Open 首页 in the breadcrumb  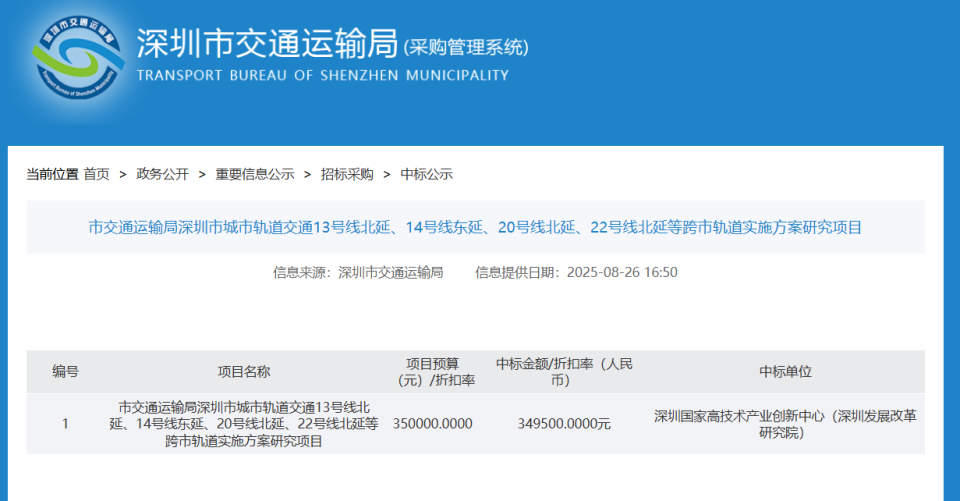point(97,175)
